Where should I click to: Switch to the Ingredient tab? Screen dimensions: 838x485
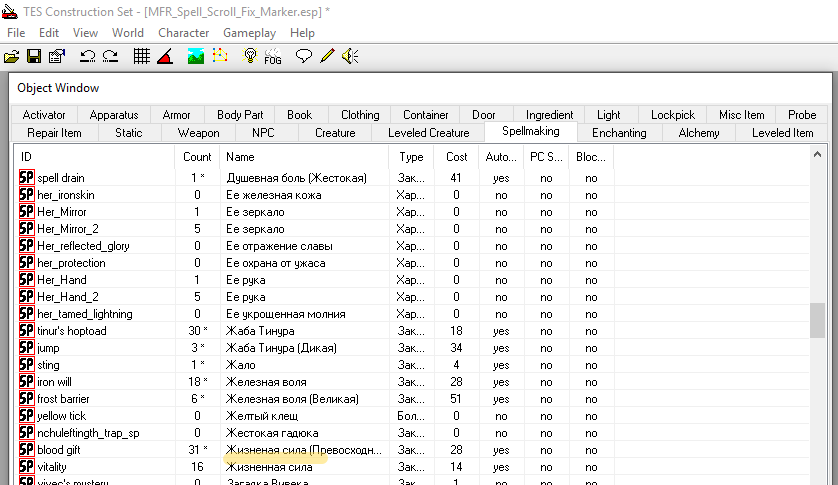point(549,115)
